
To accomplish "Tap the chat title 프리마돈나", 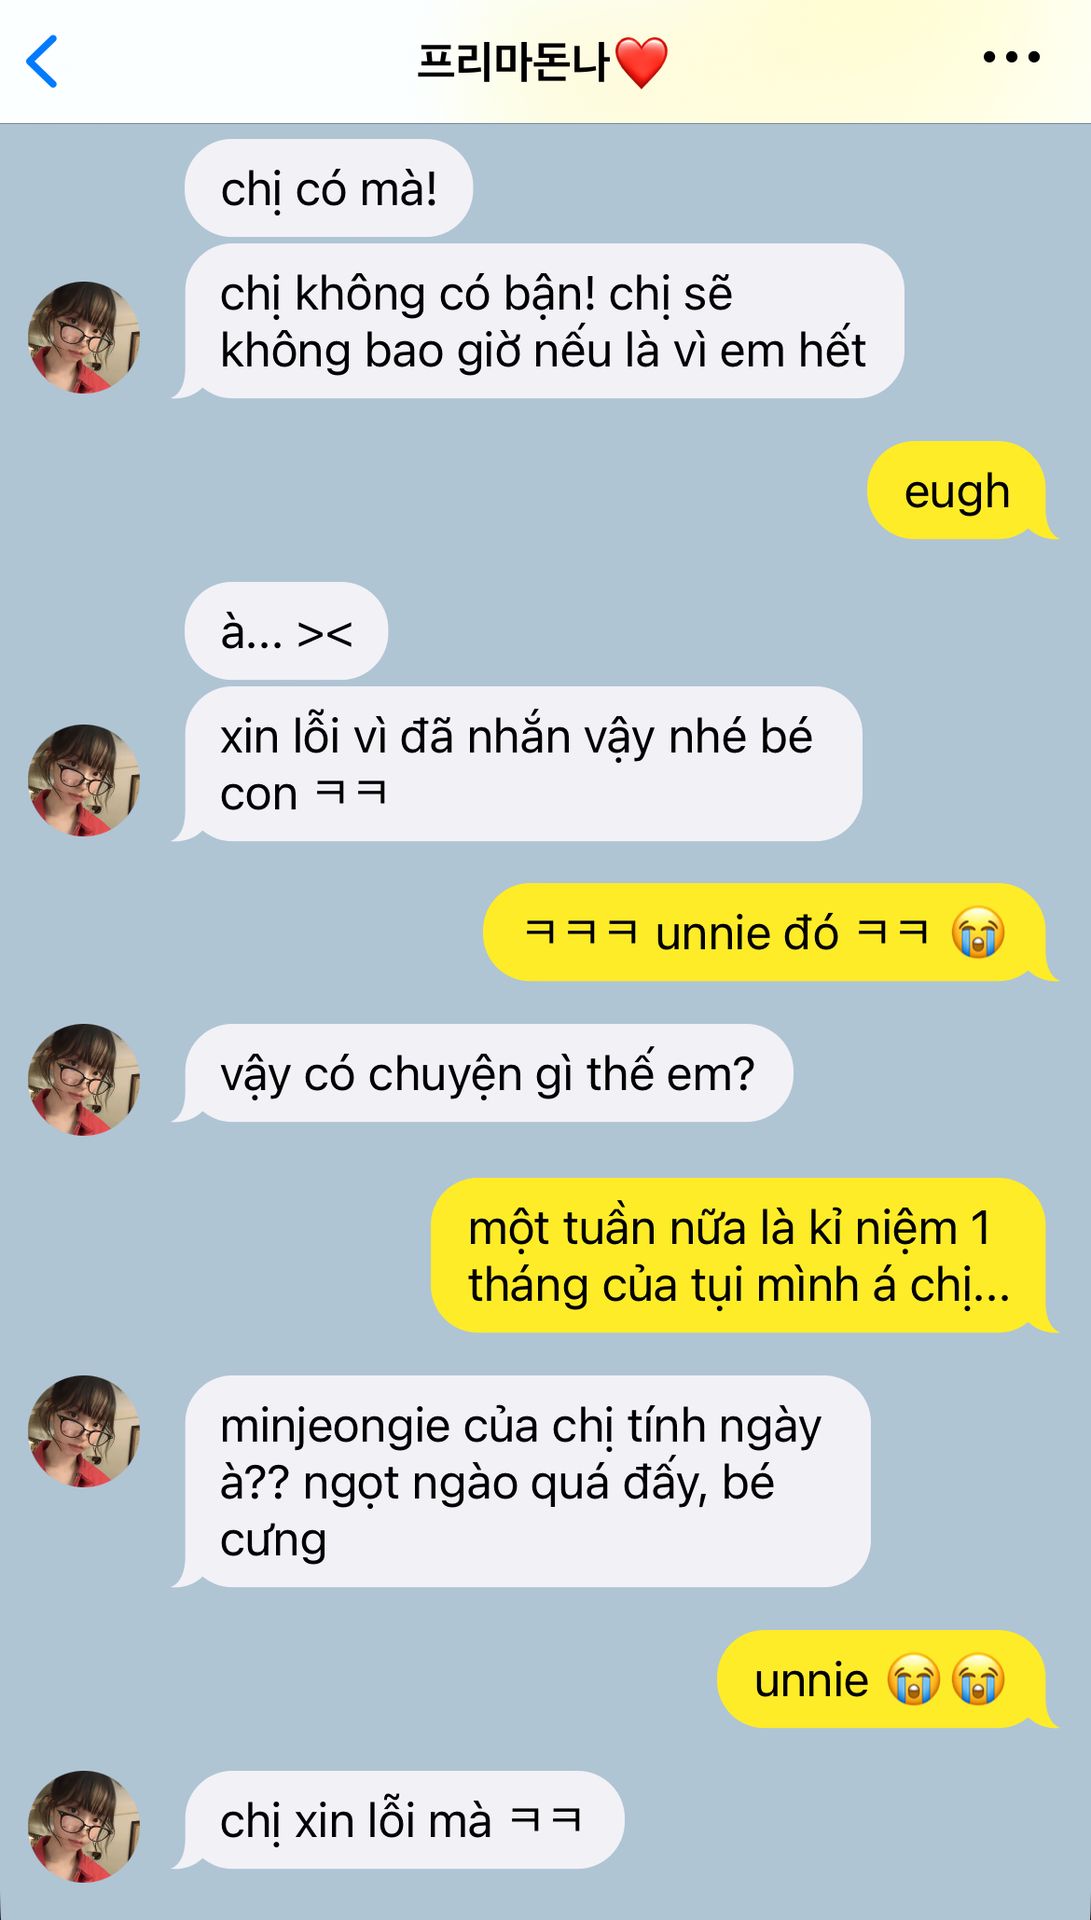I will pos(512,62).
